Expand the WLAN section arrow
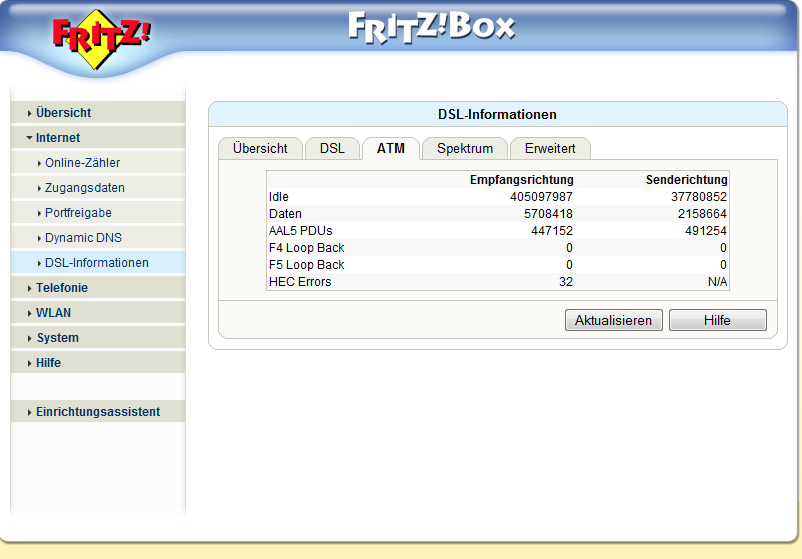 coord(30,314)
